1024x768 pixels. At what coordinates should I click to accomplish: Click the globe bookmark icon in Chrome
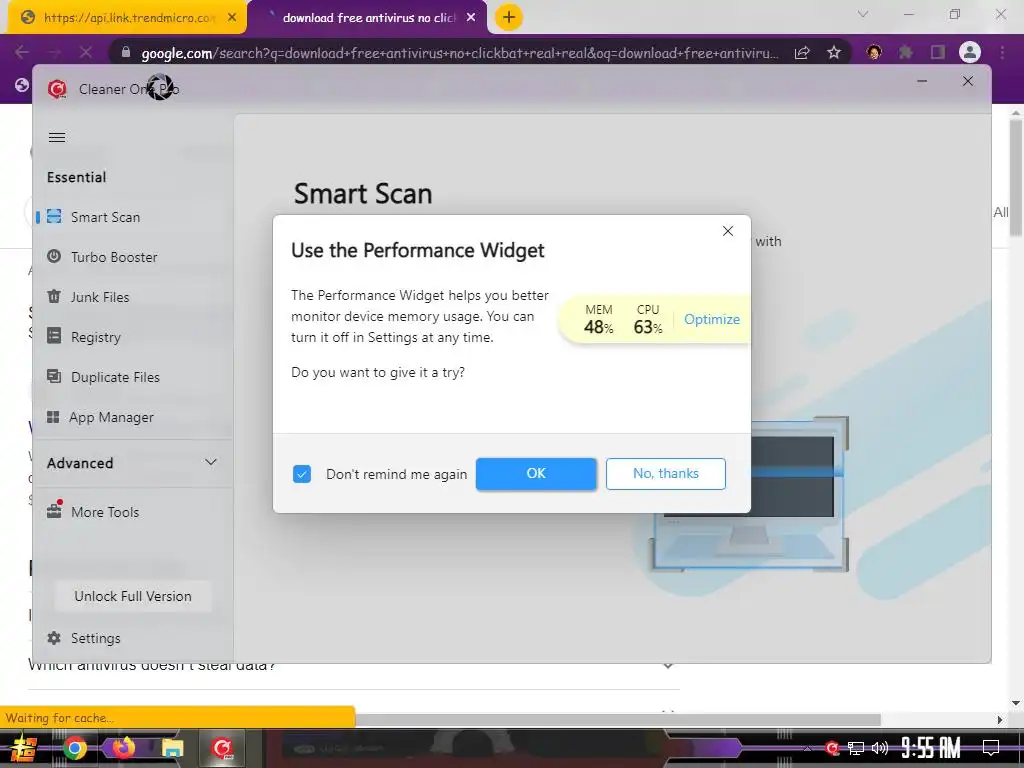coord(22,85)
